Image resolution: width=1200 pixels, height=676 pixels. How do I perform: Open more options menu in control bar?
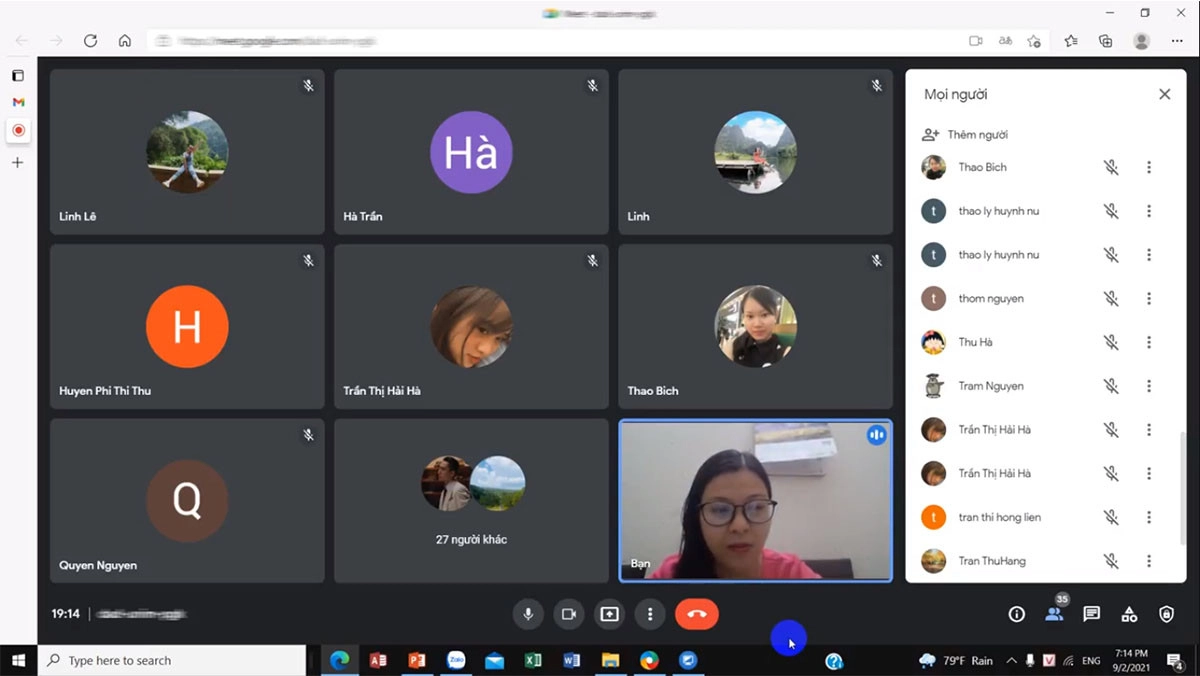[x=650, y=614]
